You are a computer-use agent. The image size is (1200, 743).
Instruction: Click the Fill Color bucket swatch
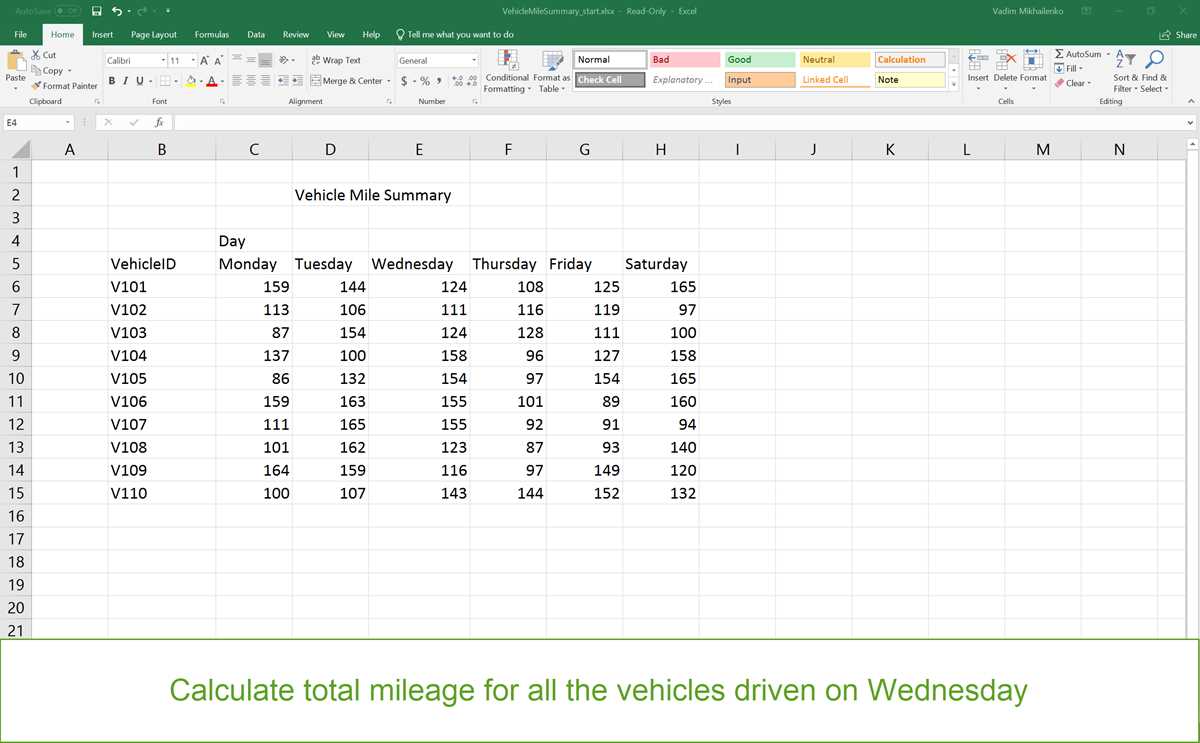(x=191, y=81)
